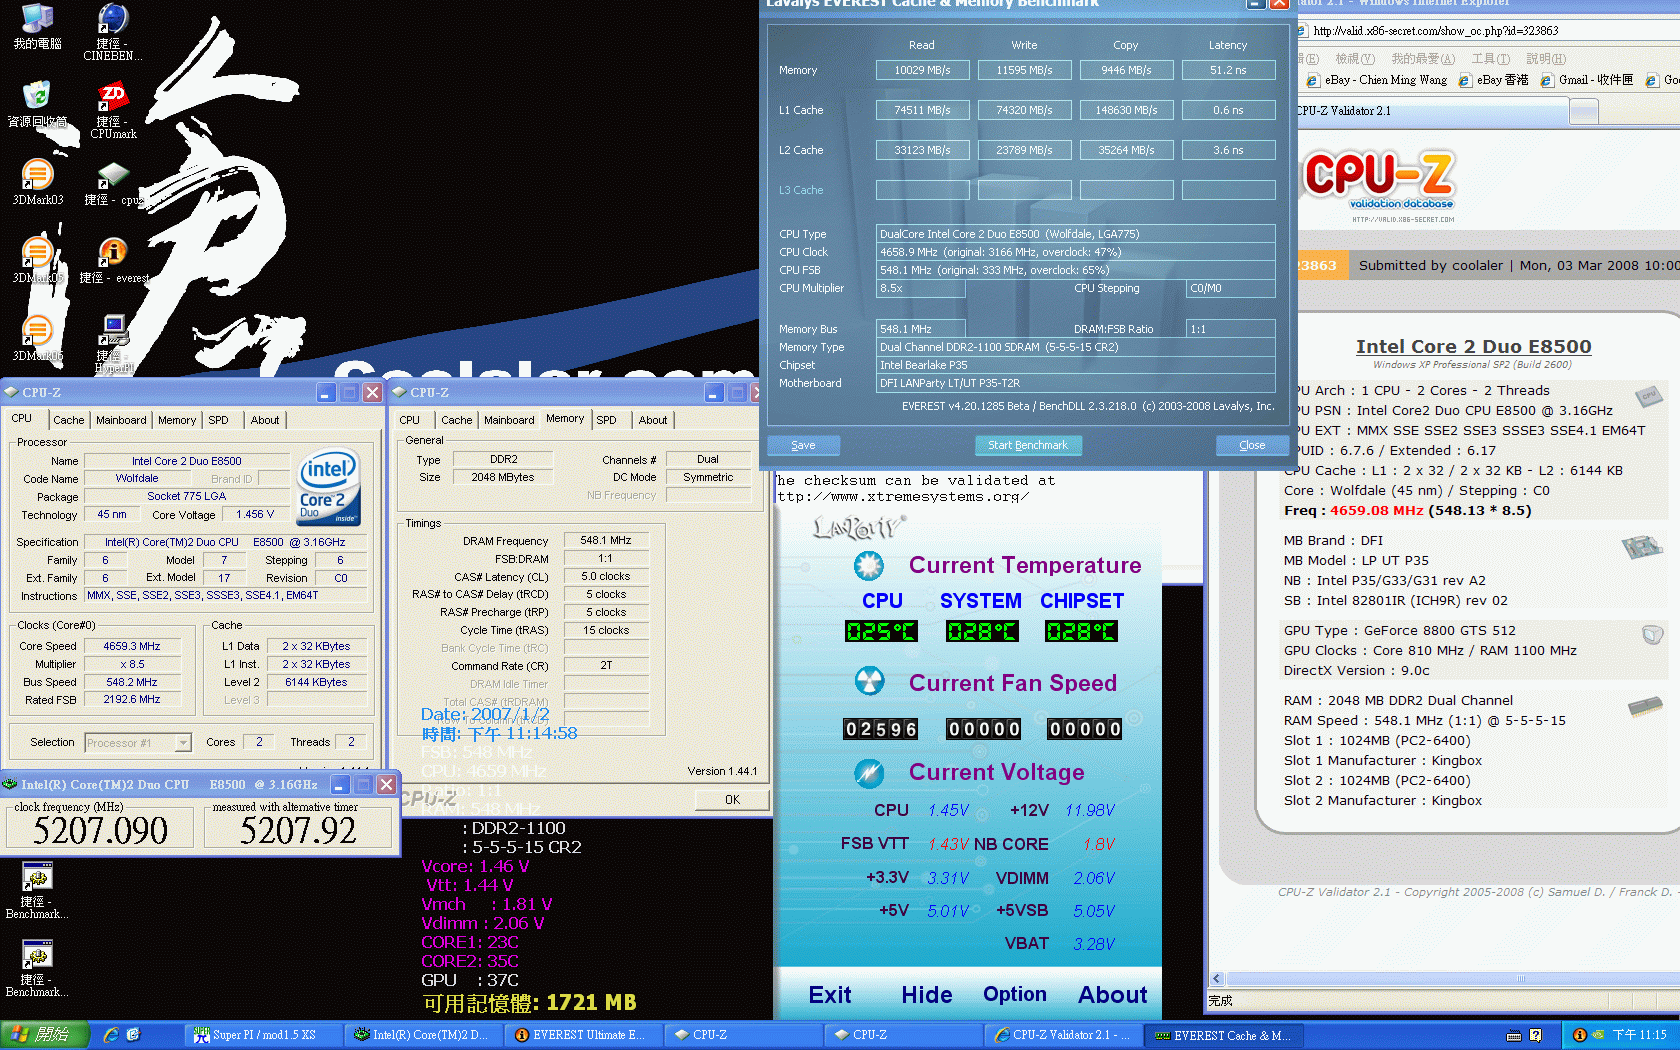
Task: Click the DRAM Frequency value 548.1 MHz
Action: click(x=606, y=540)
